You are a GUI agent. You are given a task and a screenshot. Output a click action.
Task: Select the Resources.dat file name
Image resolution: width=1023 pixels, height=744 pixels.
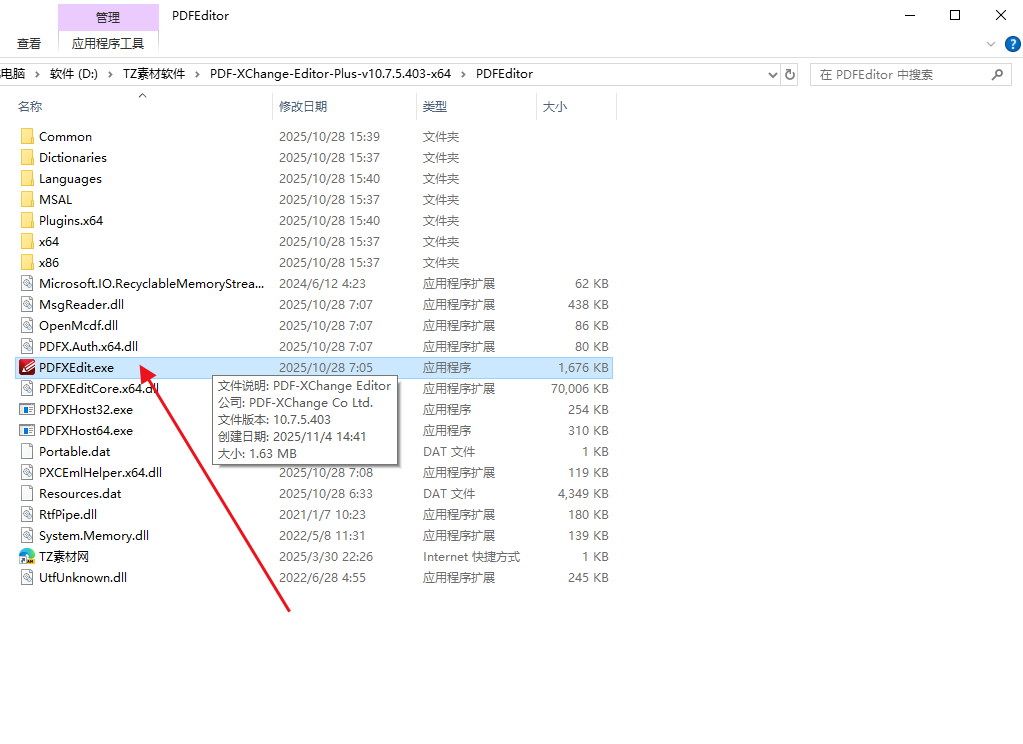80,493
